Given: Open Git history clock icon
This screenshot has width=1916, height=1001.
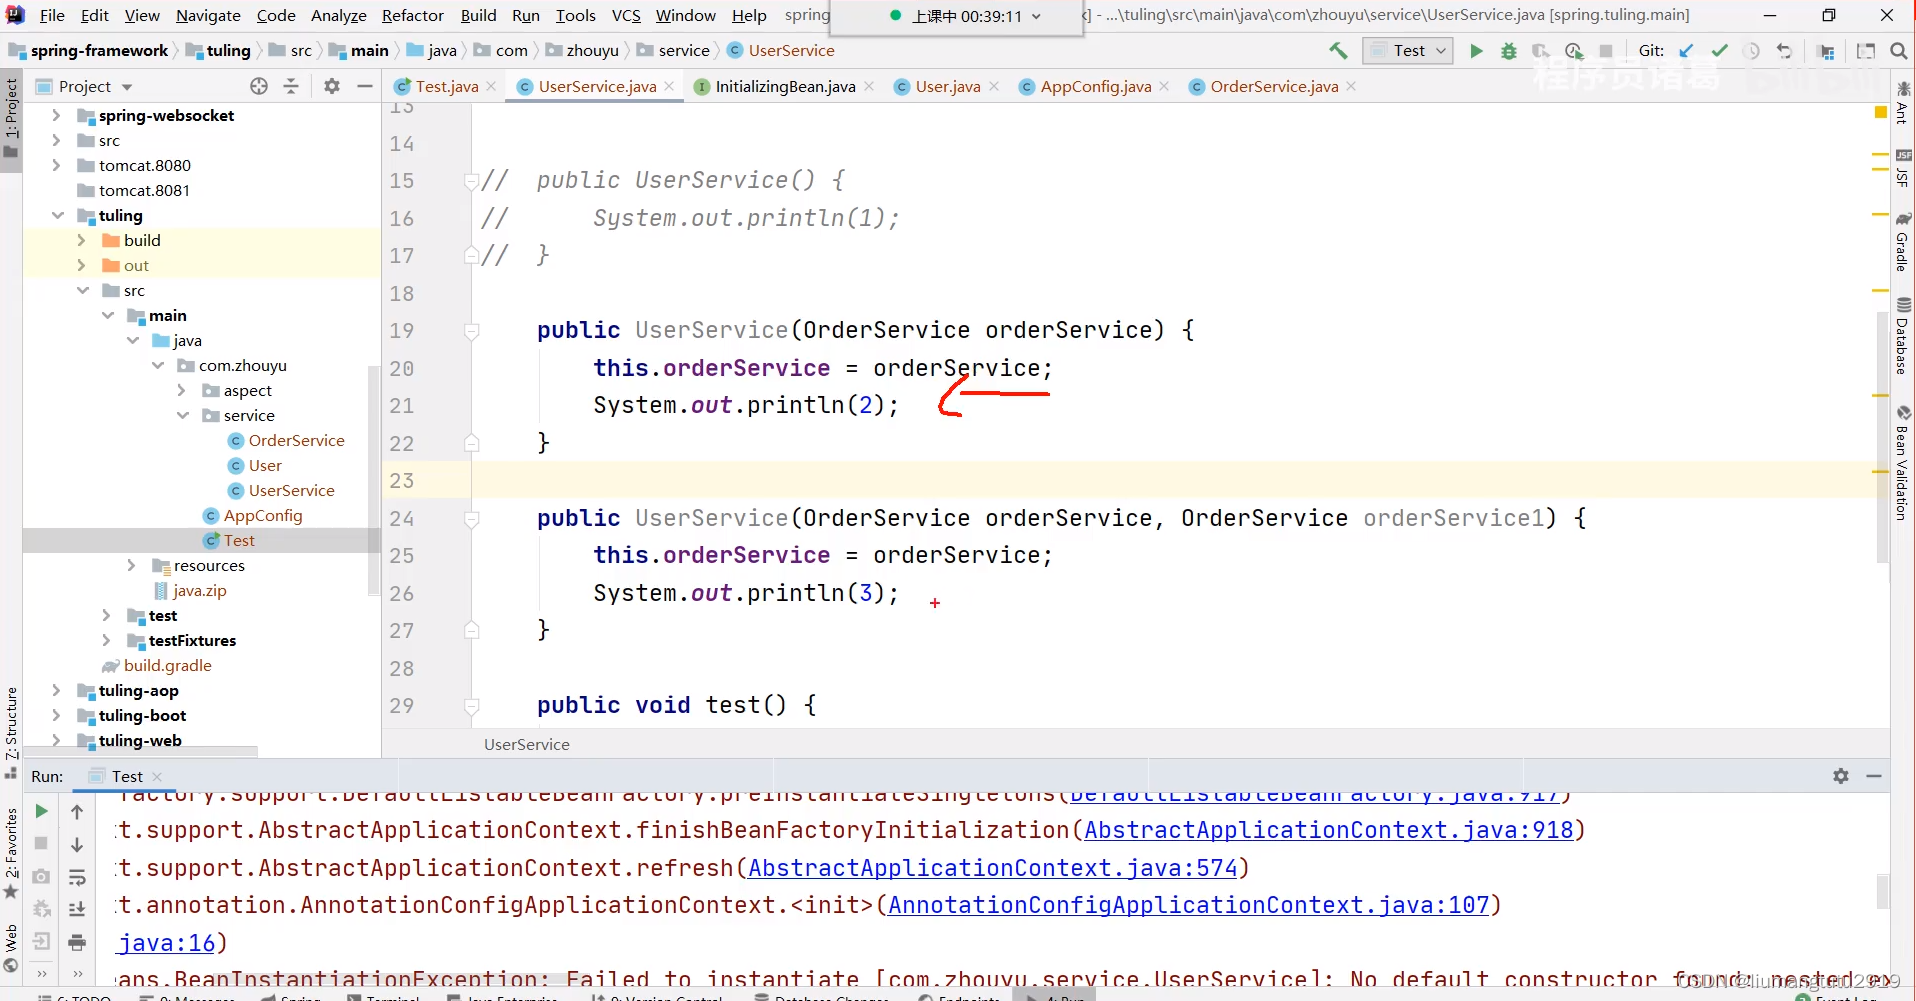Looking at the screenshot, I should point(1752,51).
